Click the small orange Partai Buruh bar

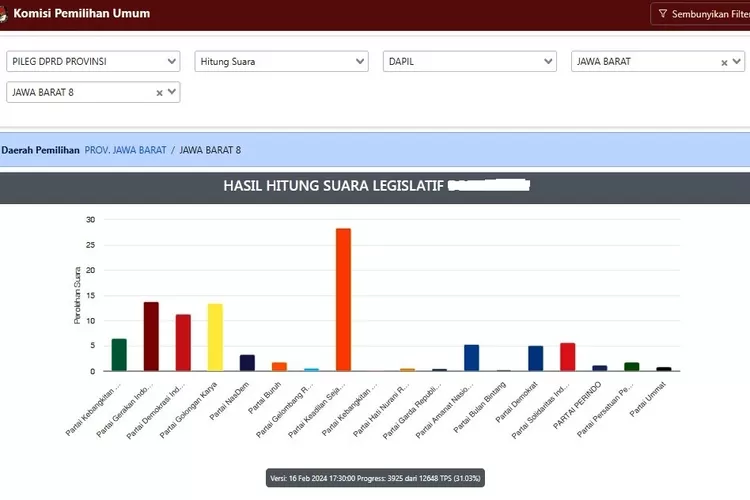pyautogui.click(x=279, y=367)
